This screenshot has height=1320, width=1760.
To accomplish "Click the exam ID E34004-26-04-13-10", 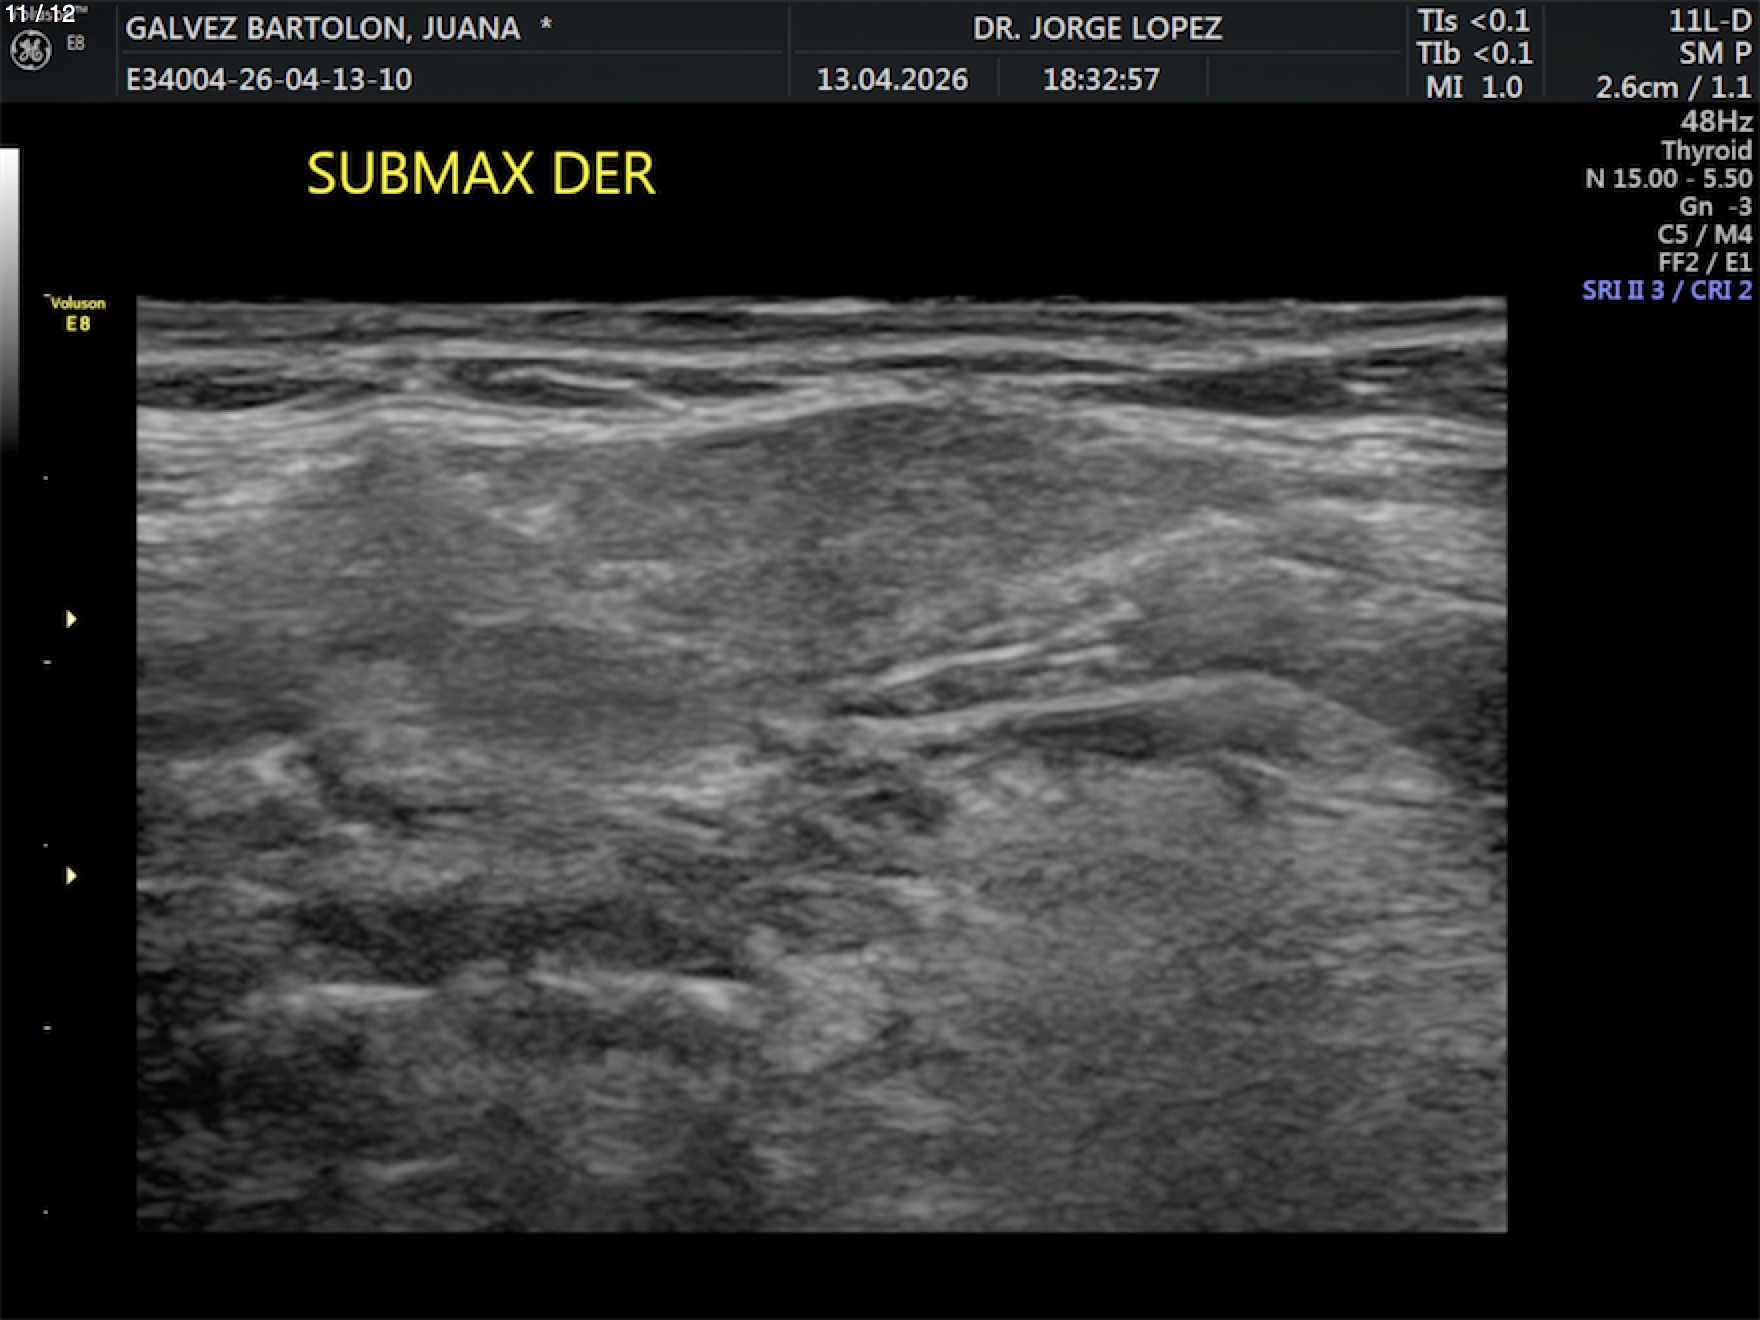I will (x=268, y=79).
